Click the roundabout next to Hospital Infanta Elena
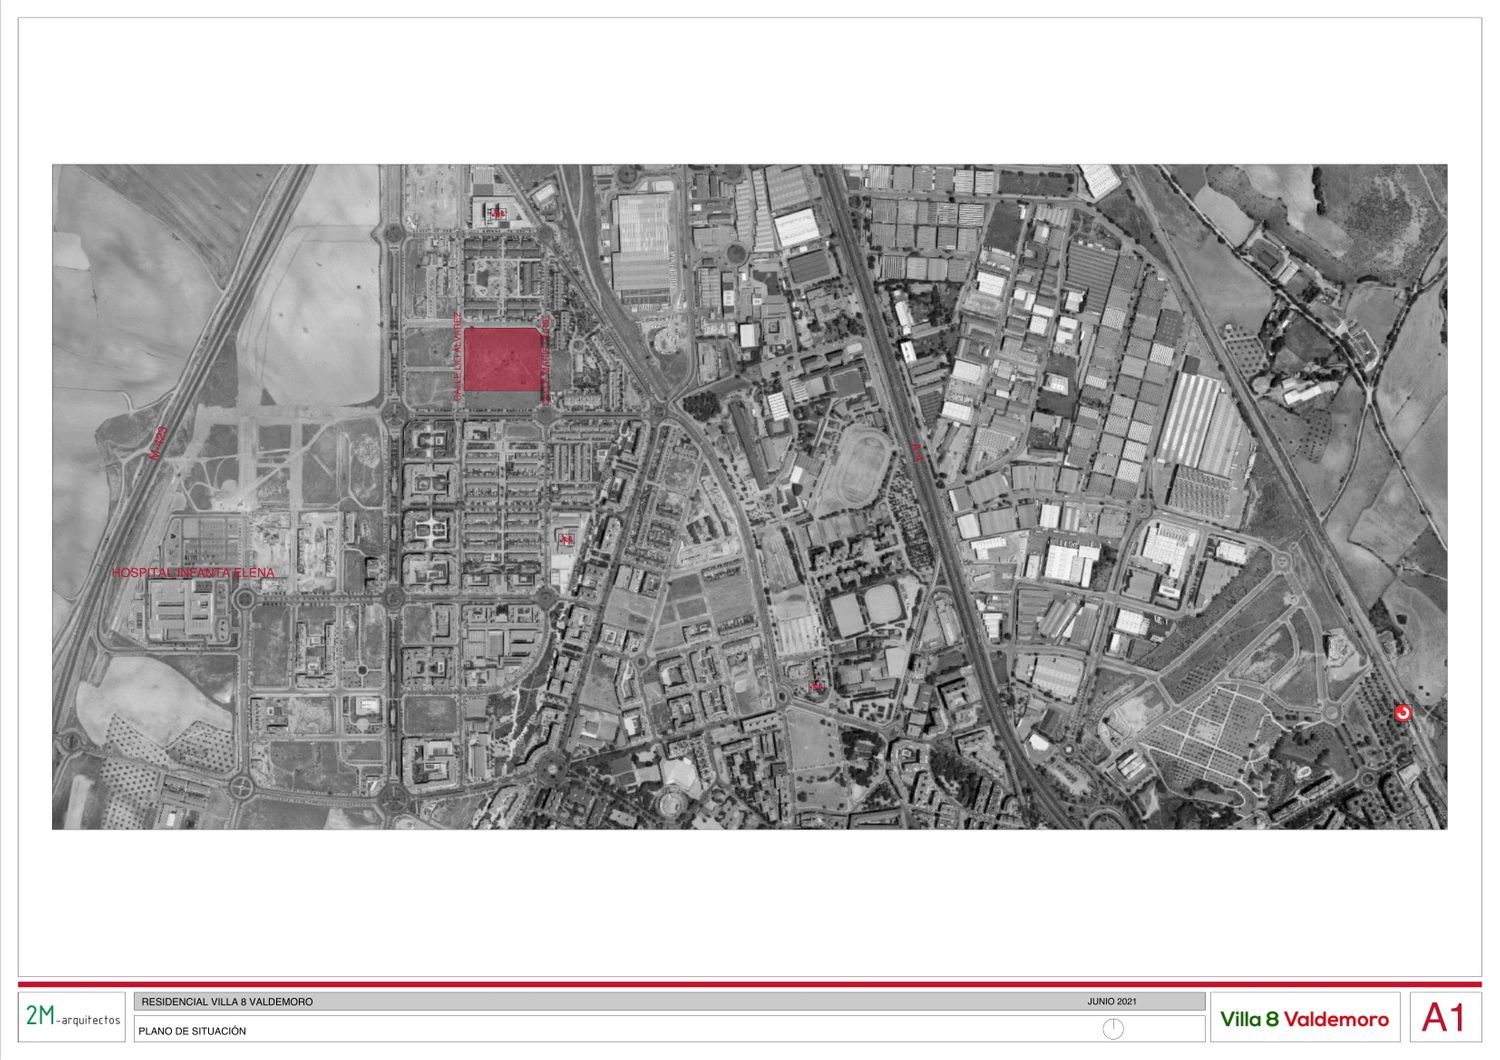Viewport: 1500px width, 1060px height. click(x=245, y=599)
